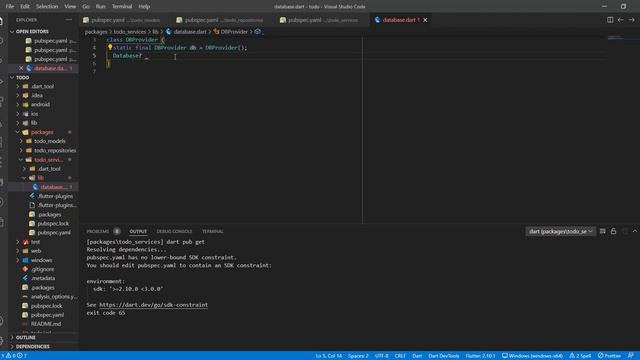Click the 2 Spell warning indicator

pyautogui.click(x=580, y=356)
